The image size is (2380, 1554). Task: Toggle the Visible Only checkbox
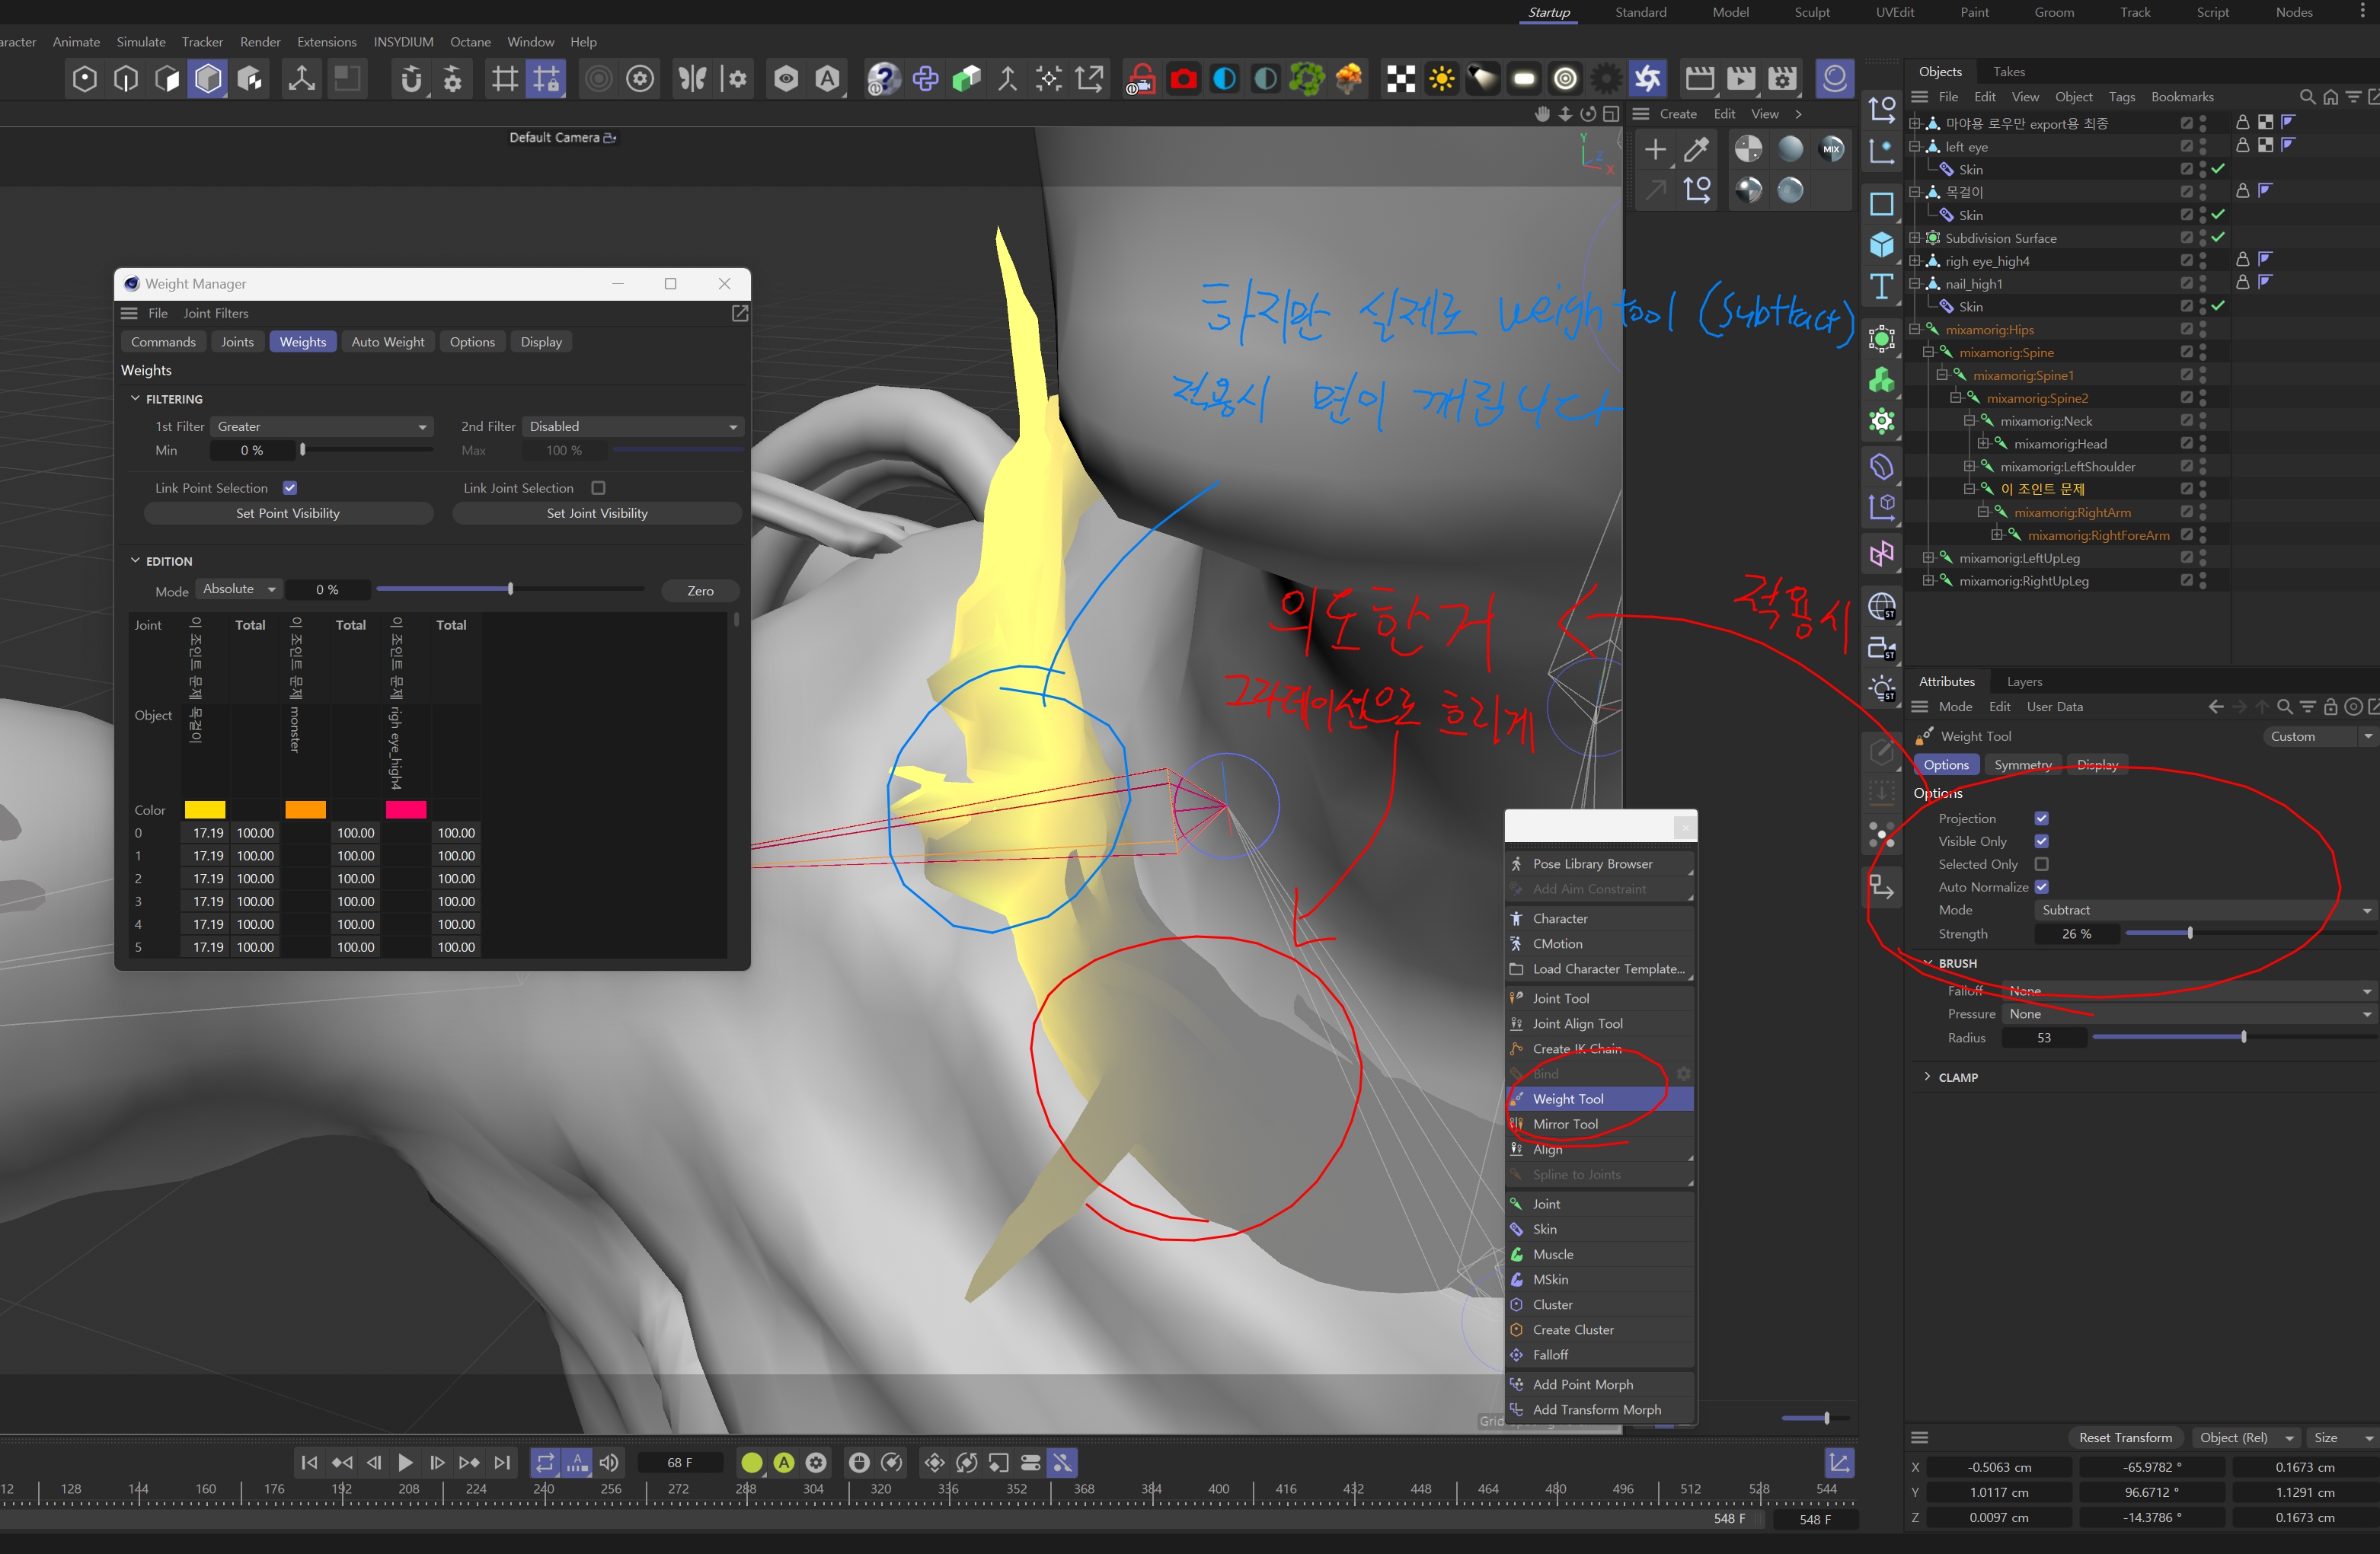tap(2041, 841)
